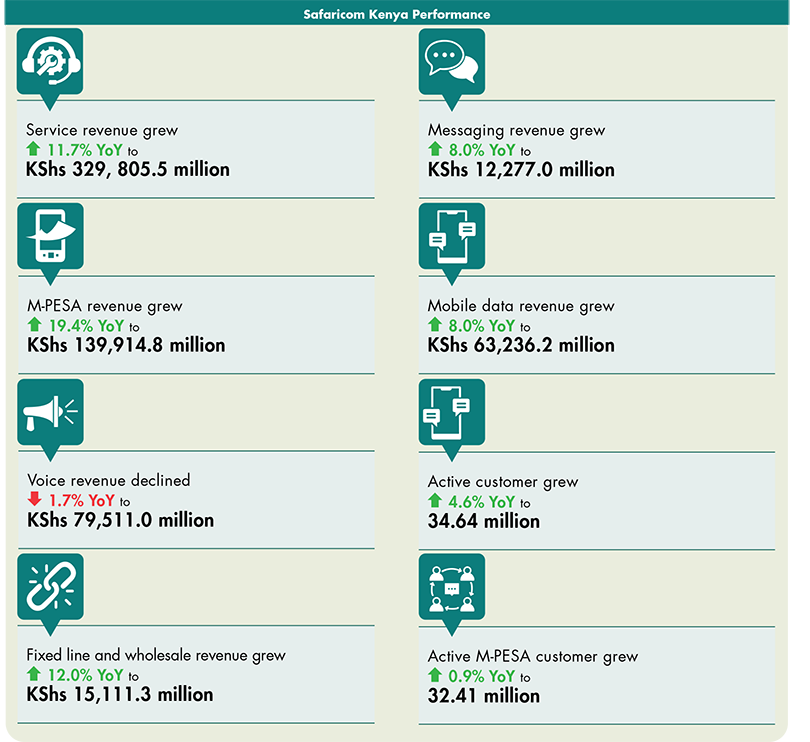Select the text M-PESA revenue grew
The image size is (810, 742).
coord(105,306)
